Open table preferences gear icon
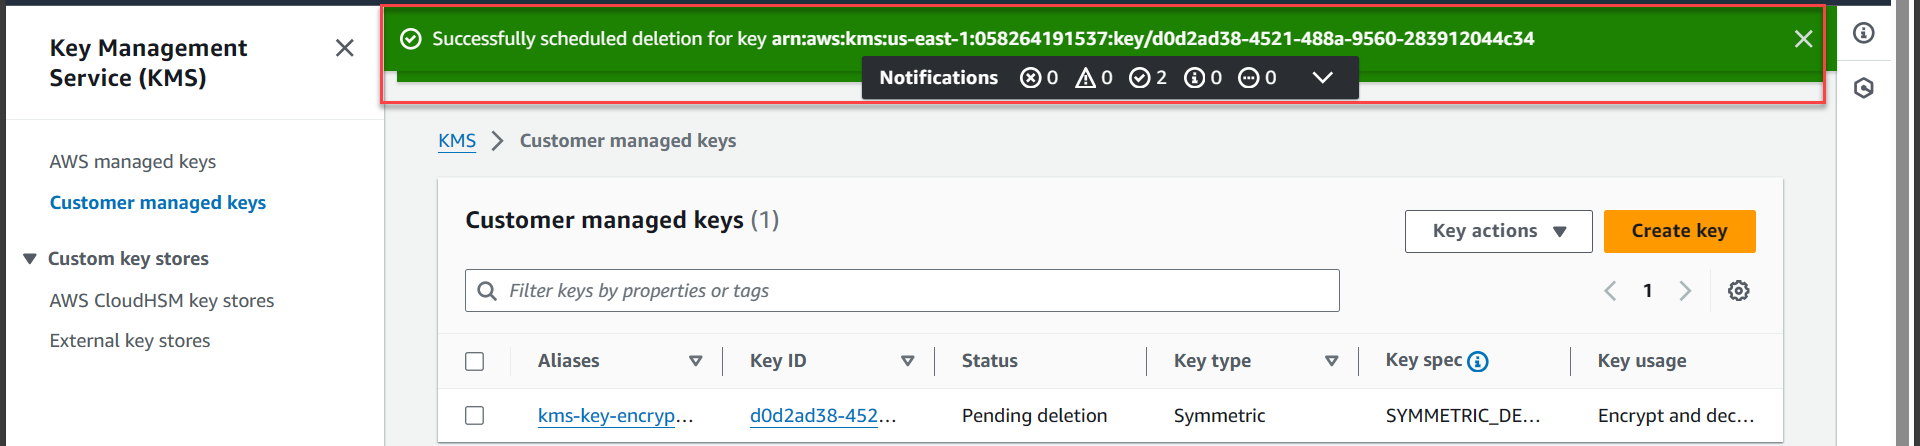The height and width of the screenshot is (446, 1920). click(1739, 291)
